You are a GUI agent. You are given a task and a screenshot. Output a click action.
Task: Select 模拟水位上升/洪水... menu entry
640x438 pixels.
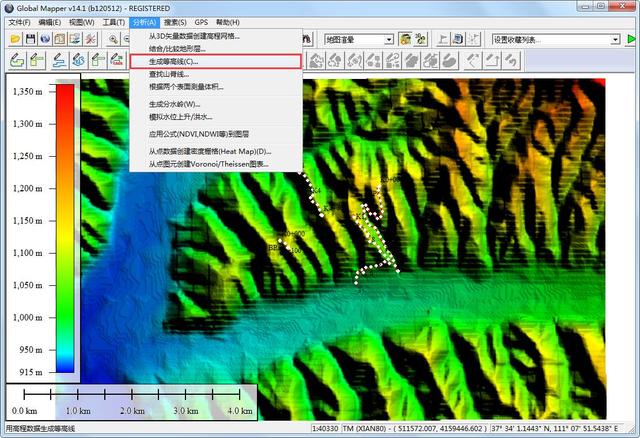(216, 117)
